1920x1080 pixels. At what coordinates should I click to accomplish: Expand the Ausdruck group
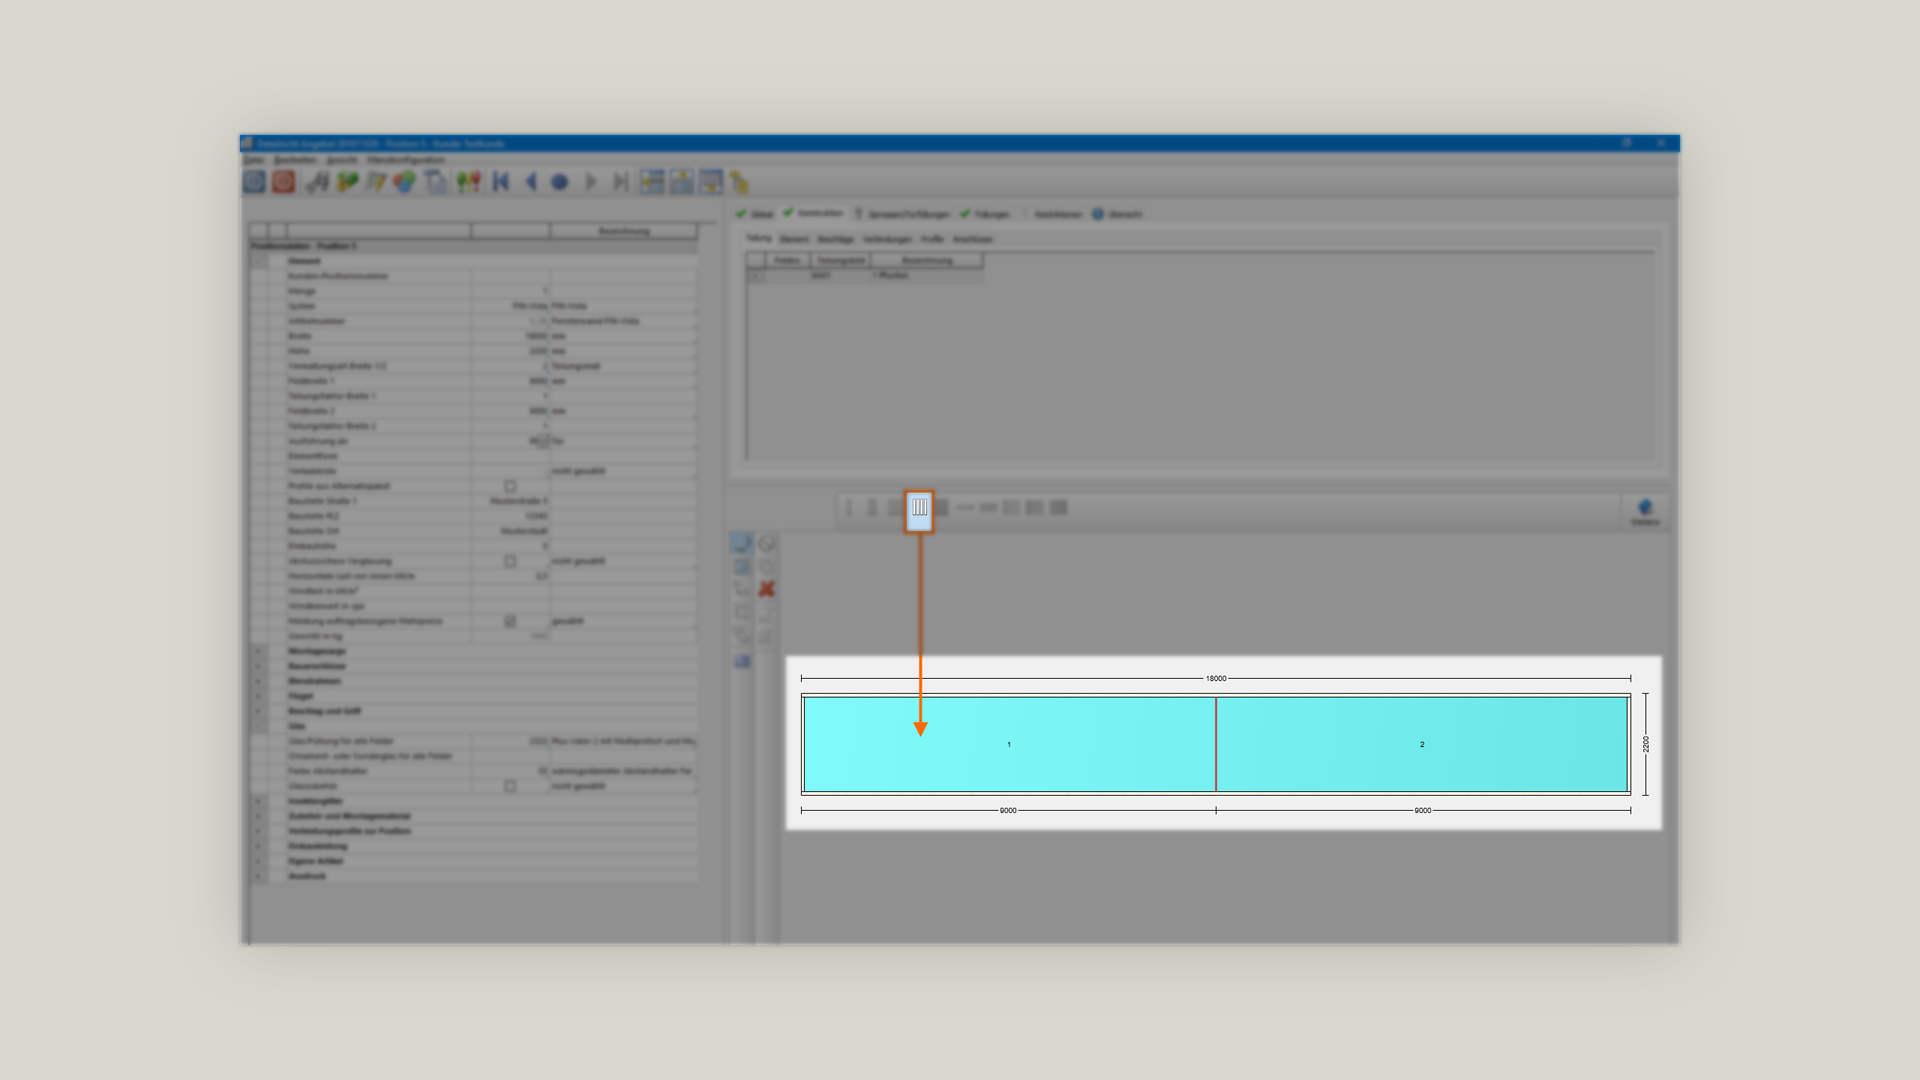tap(259, 876)
